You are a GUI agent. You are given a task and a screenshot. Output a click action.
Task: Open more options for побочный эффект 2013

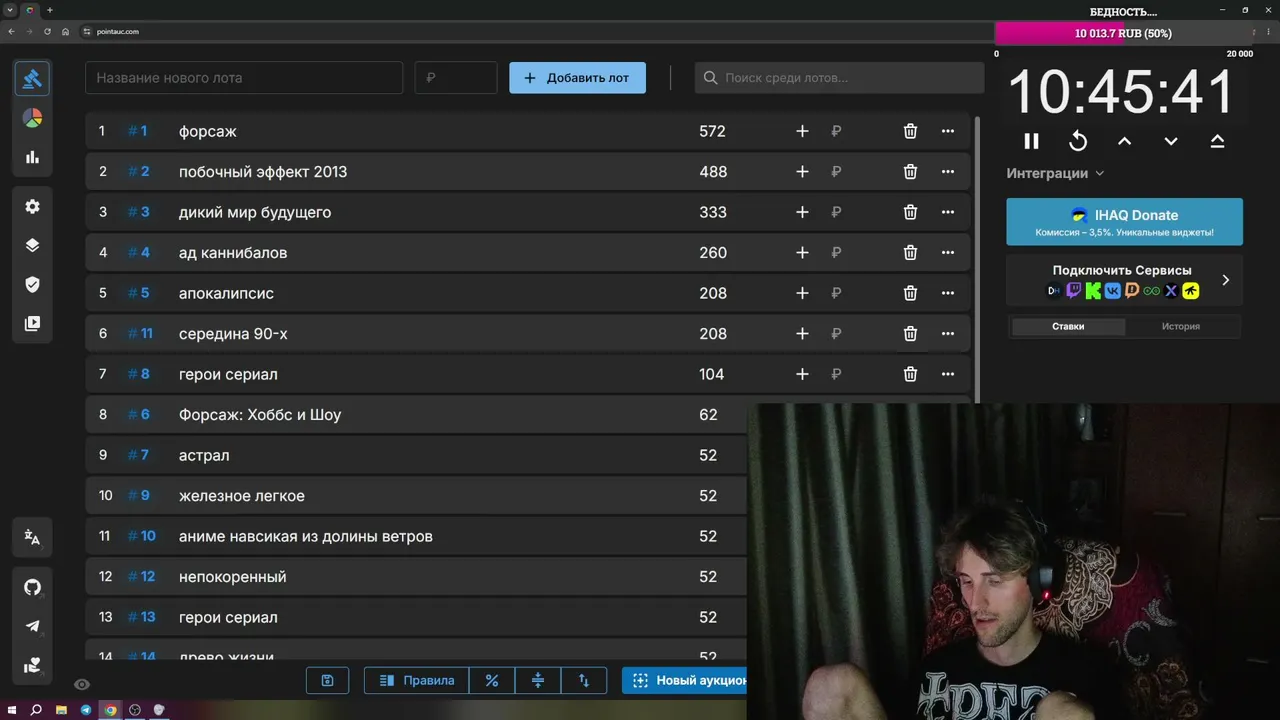[x=948, y=172]
